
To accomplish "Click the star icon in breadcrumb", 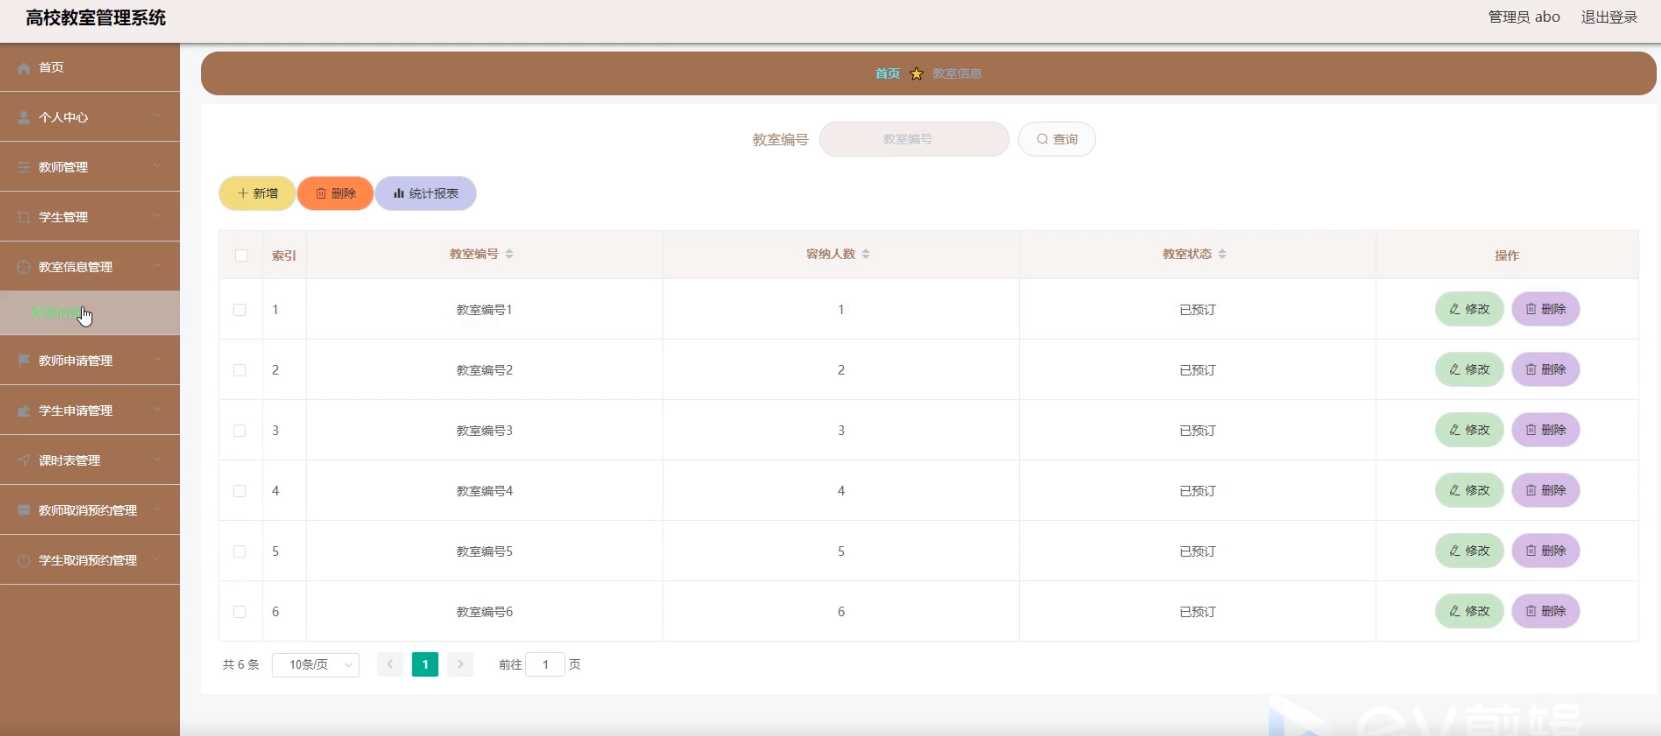I will tap(916, 74).
